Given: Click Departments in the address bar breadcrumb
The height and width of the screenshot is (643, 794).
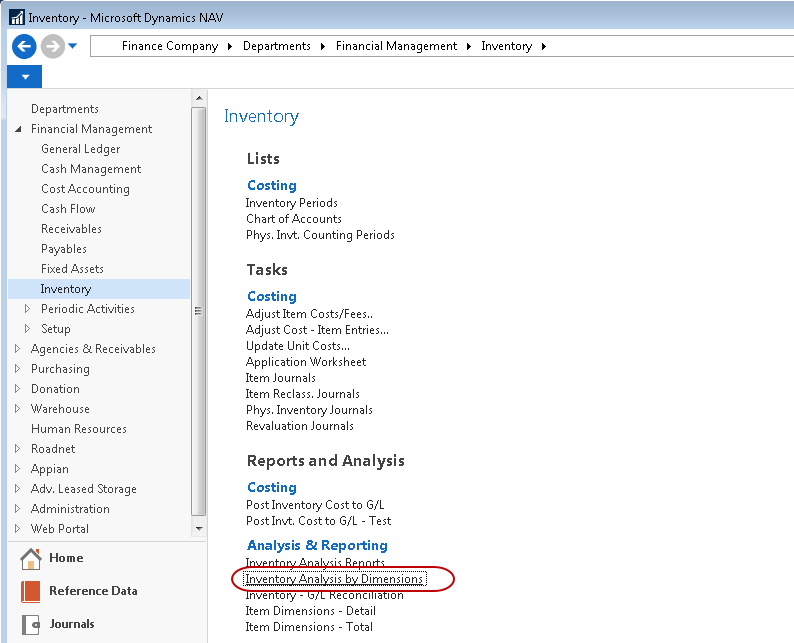Looking at the screenshot, I should [276, 46].
